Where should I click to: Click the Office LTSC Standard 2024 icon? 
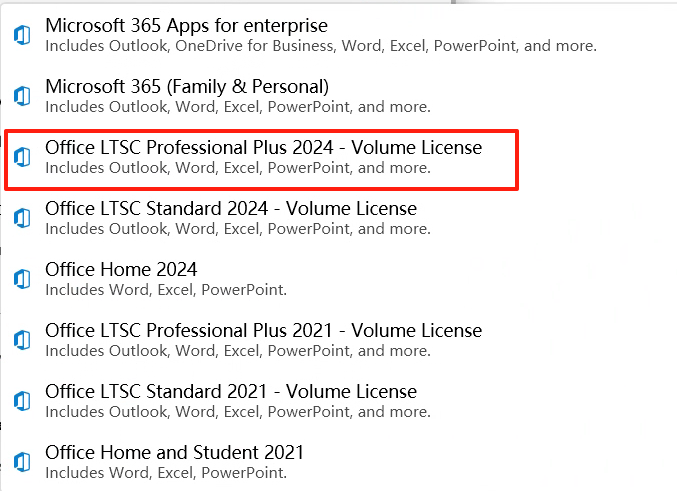pyautogui.click(x=21, y=219)
